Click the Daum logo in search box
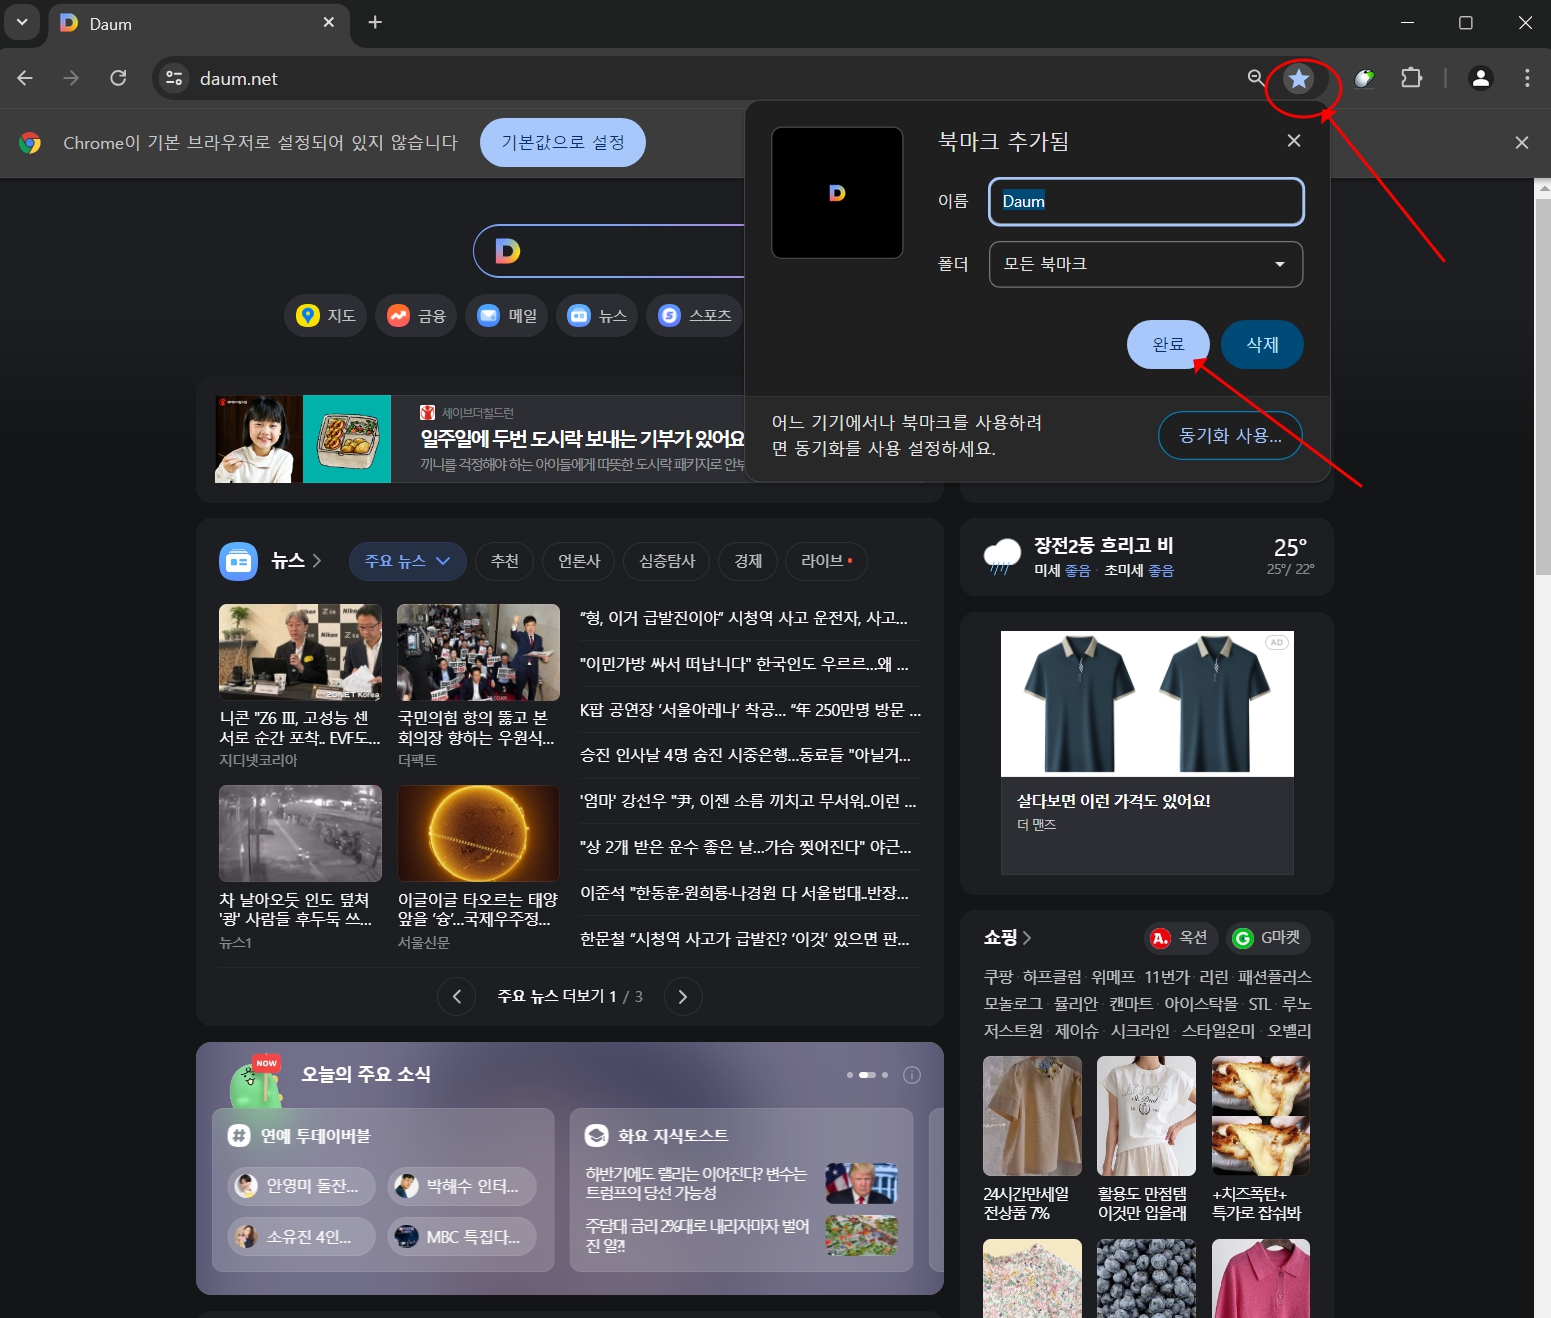 pos(508,251)
